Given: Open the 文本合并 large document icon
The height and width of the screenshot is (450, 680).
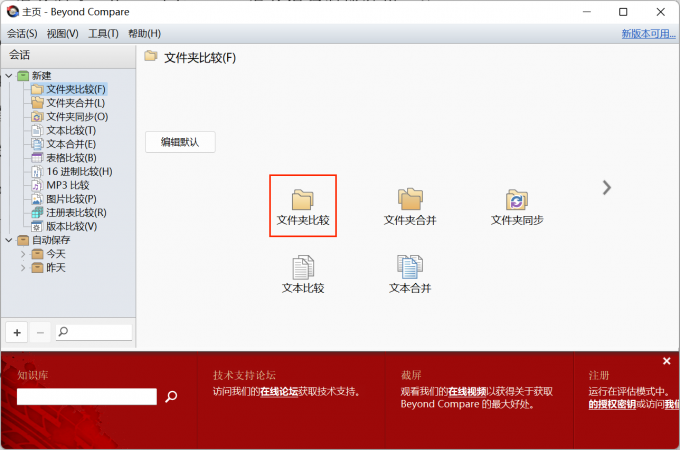Looking at the screenshot, I should click(x=410, y=274).
